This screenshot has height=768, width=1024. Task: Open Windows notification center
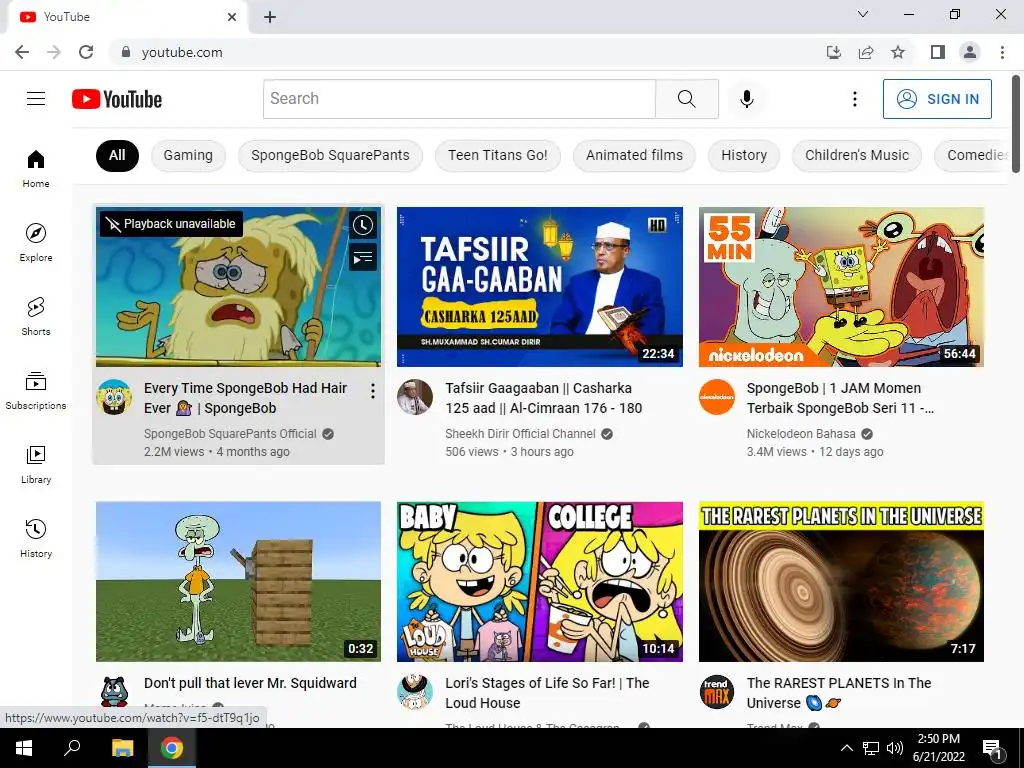point(992,748)
